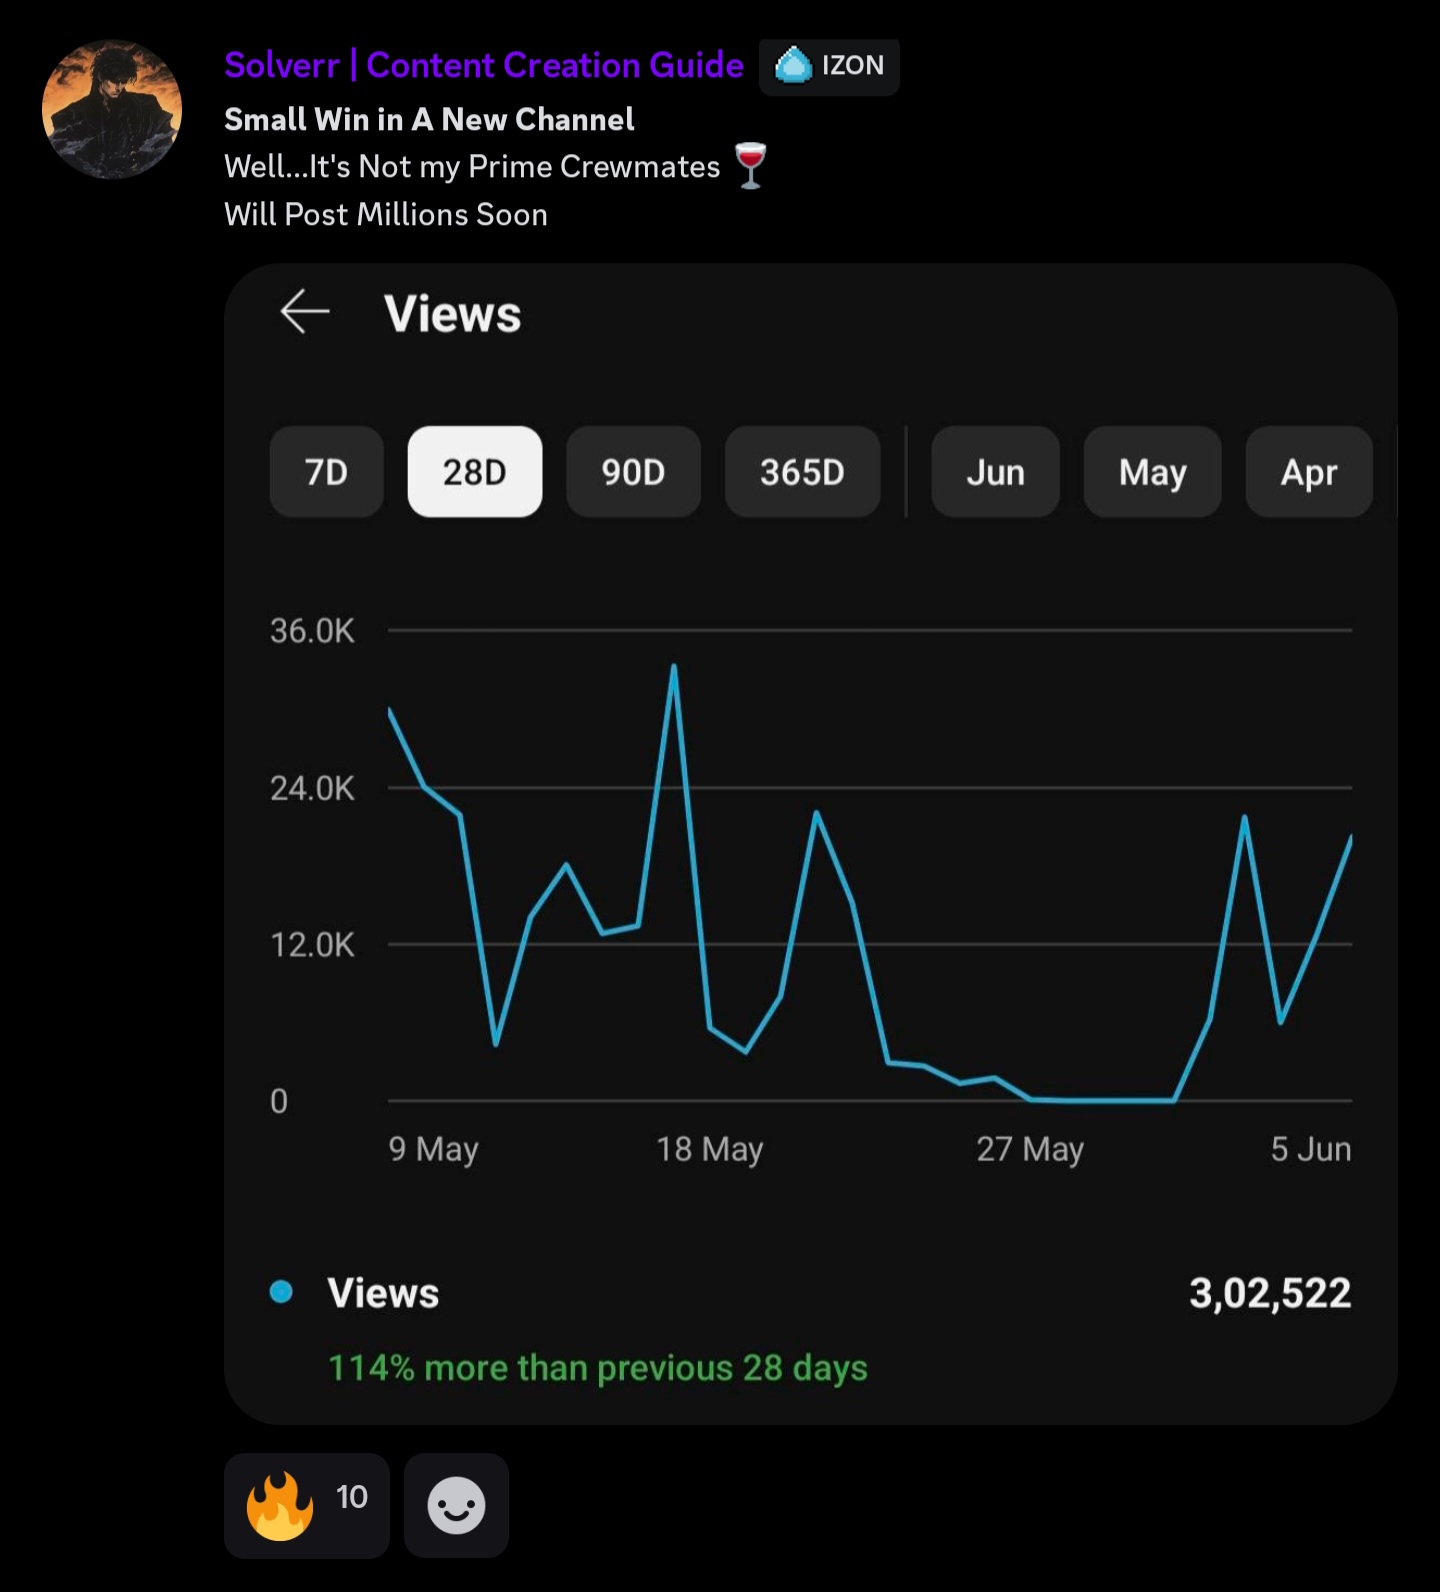Click the 27 May axis label
This screenshot has height=1592, width=1440.
1030,1149
